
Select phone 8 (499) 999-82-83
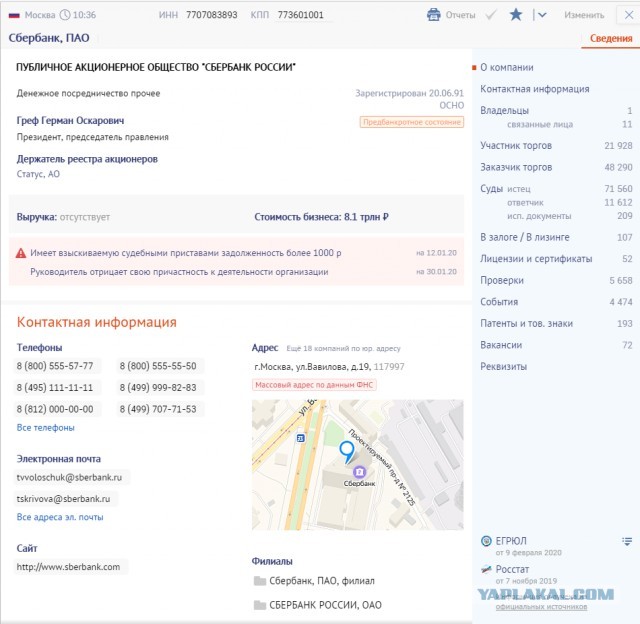[x=158, y=388]
